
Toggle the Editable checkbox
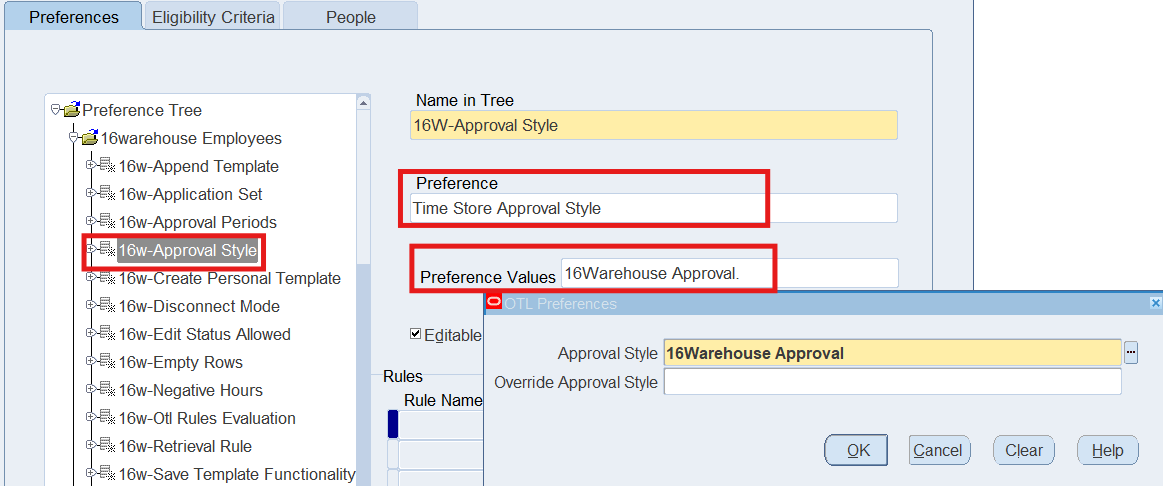point(416,334)
